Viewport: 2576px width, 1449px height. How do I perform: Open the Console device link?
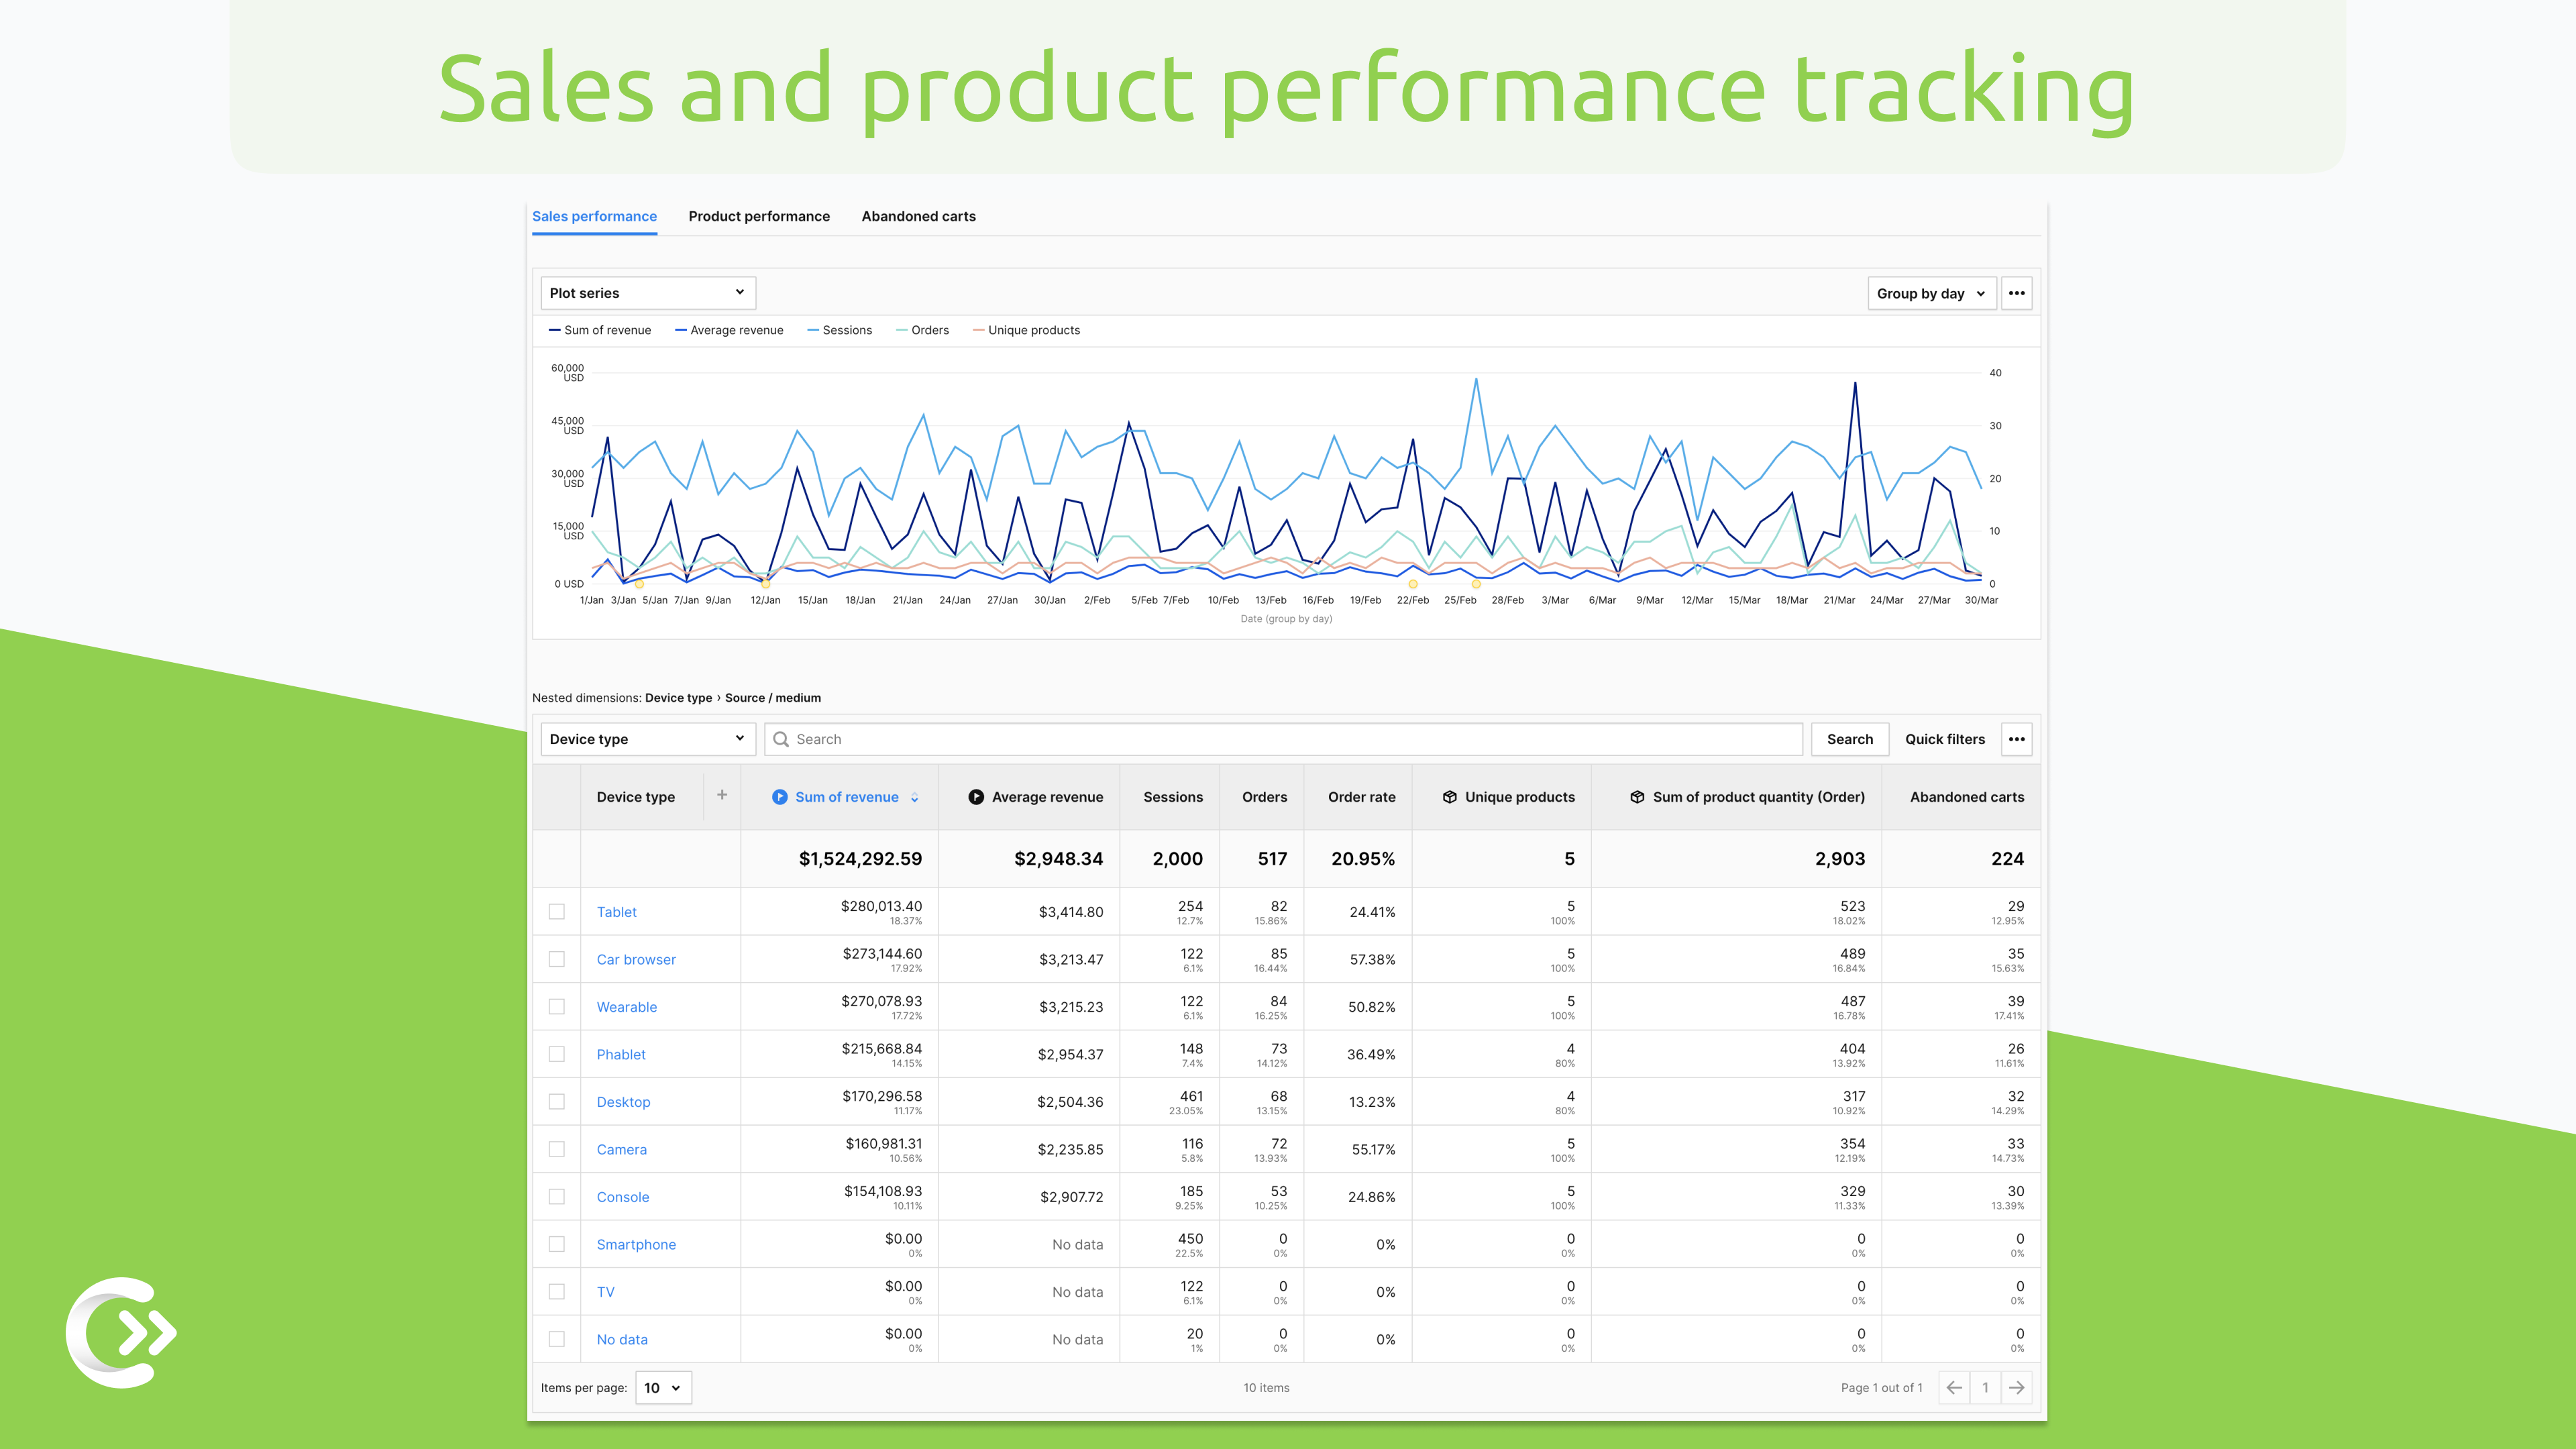pos(622,1197)
